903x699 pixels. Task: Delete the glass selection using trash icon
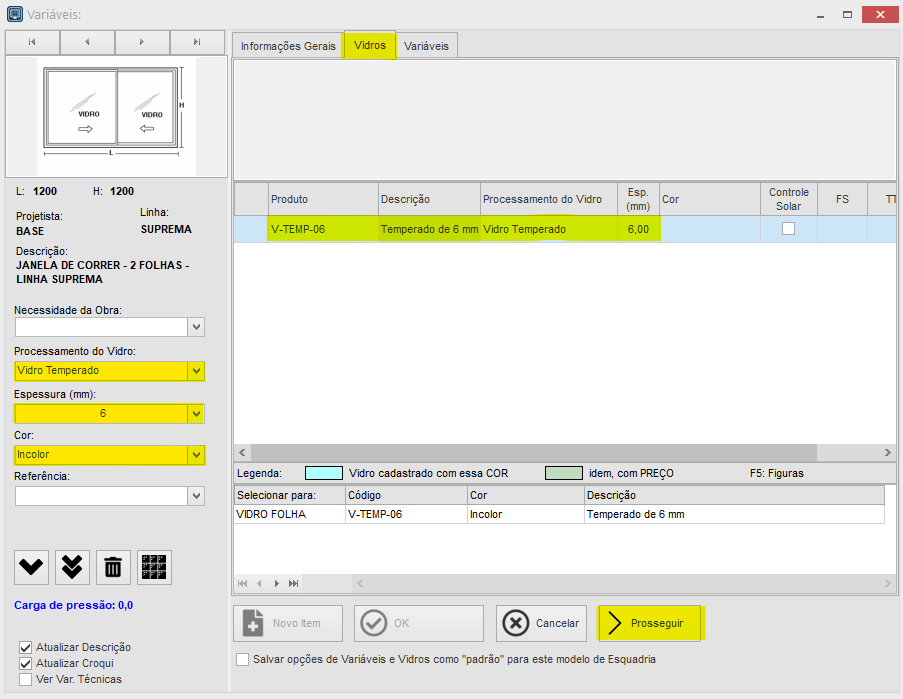click(113, 567)
